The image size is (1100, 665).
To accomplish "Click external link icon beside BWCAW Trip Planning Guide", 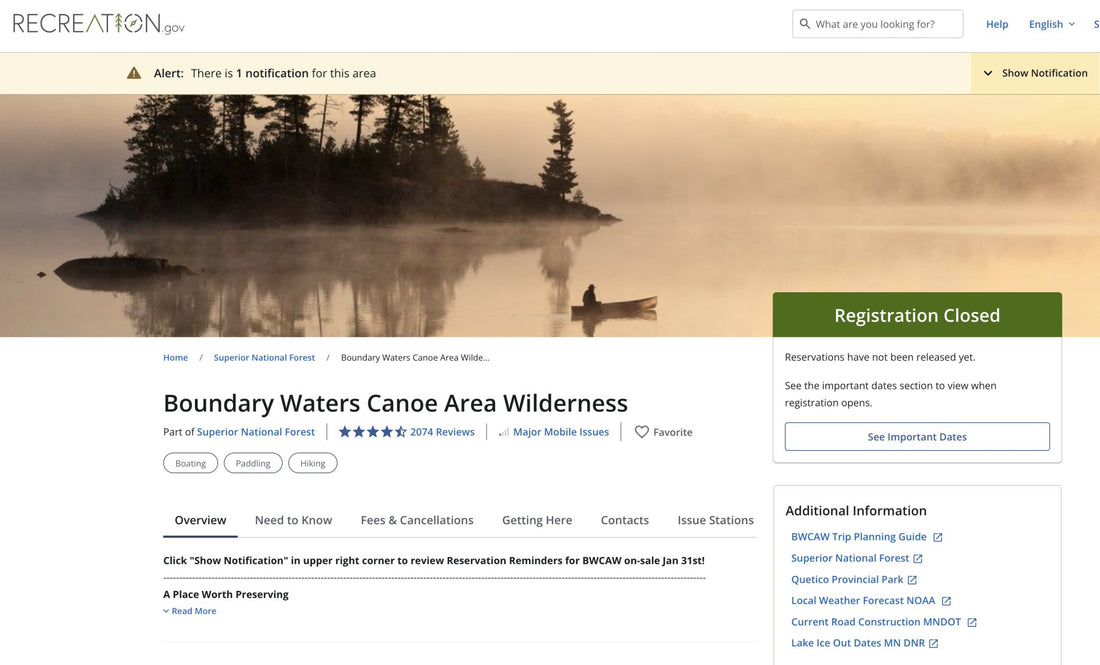I will (x=938, y=537).
